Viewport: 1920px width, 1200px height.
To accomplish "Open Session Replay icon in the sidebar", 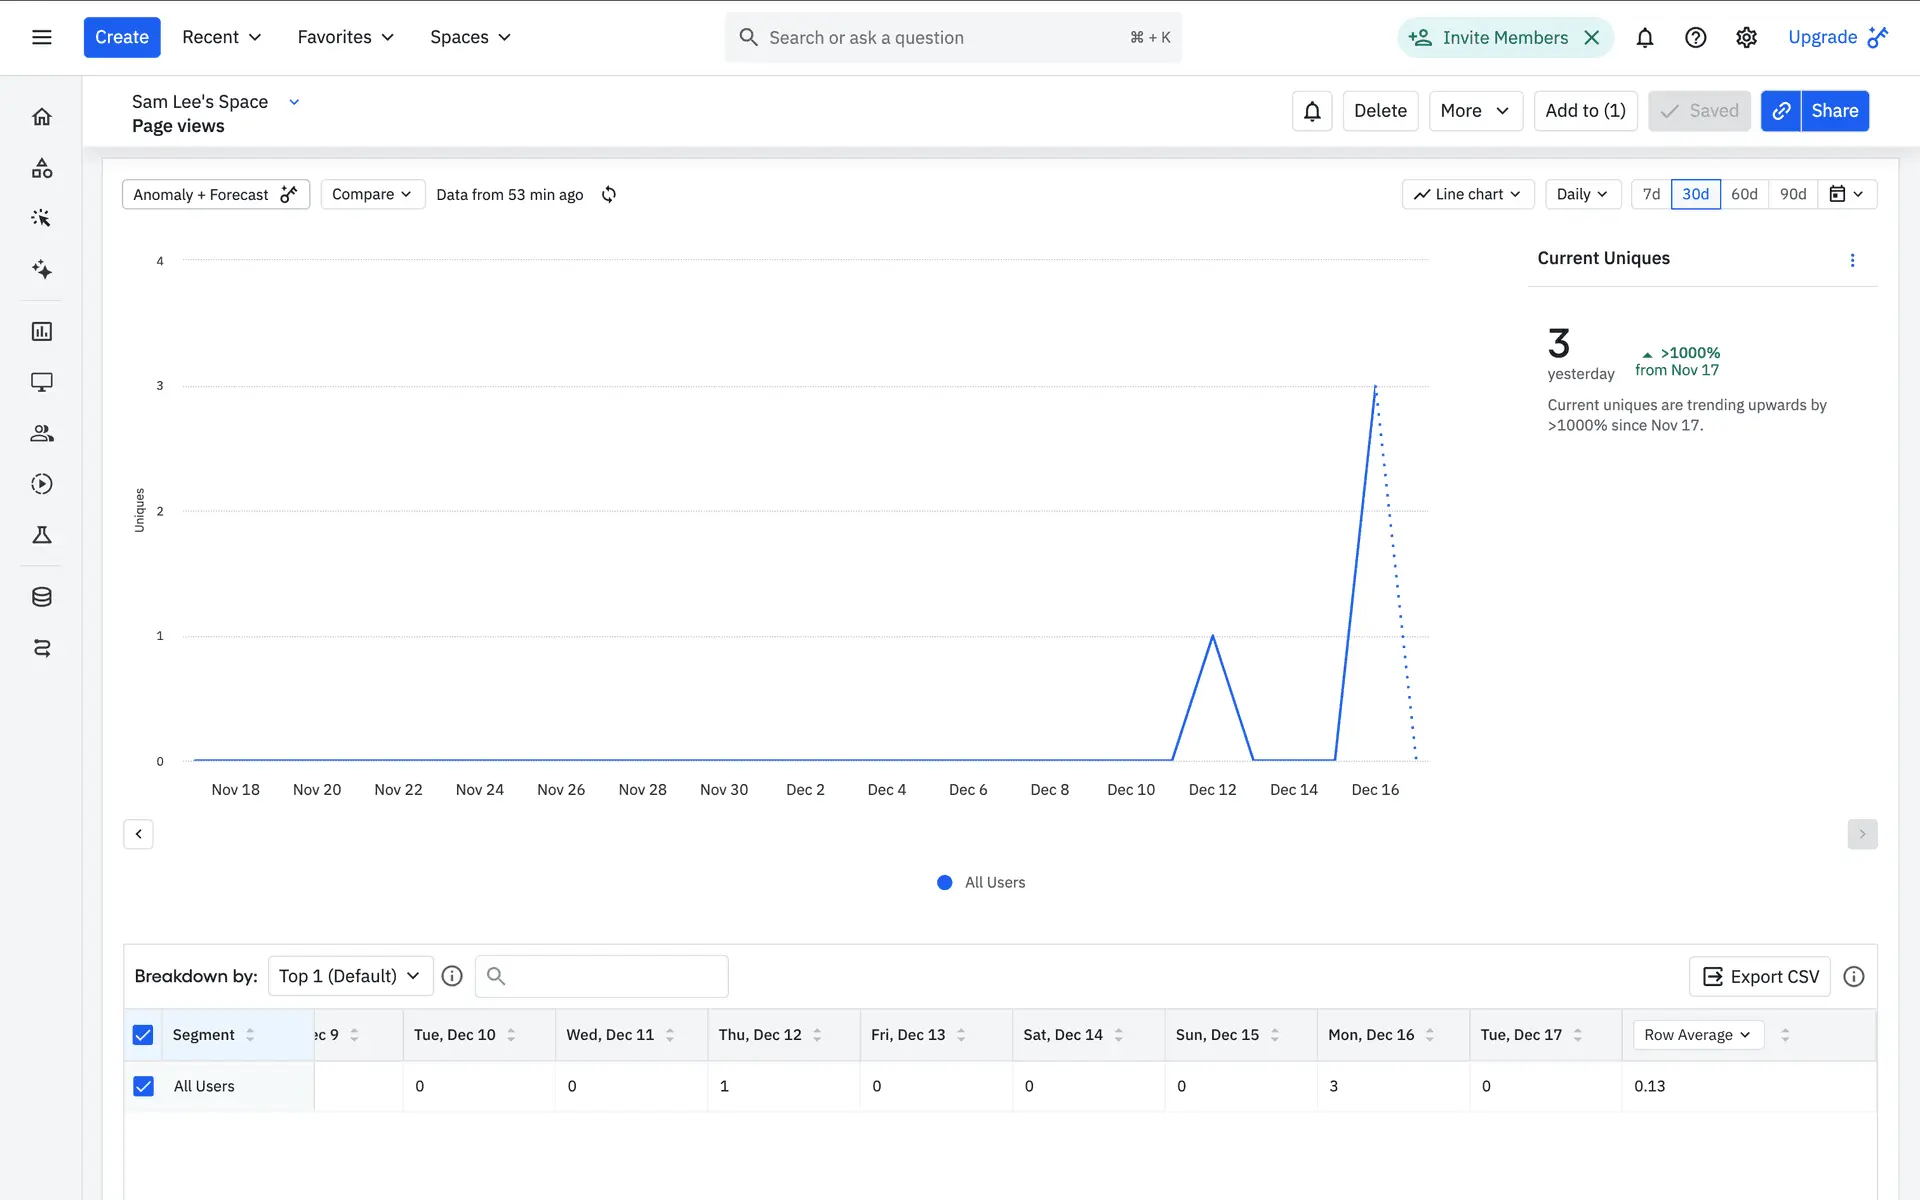I will coord(42,484).
